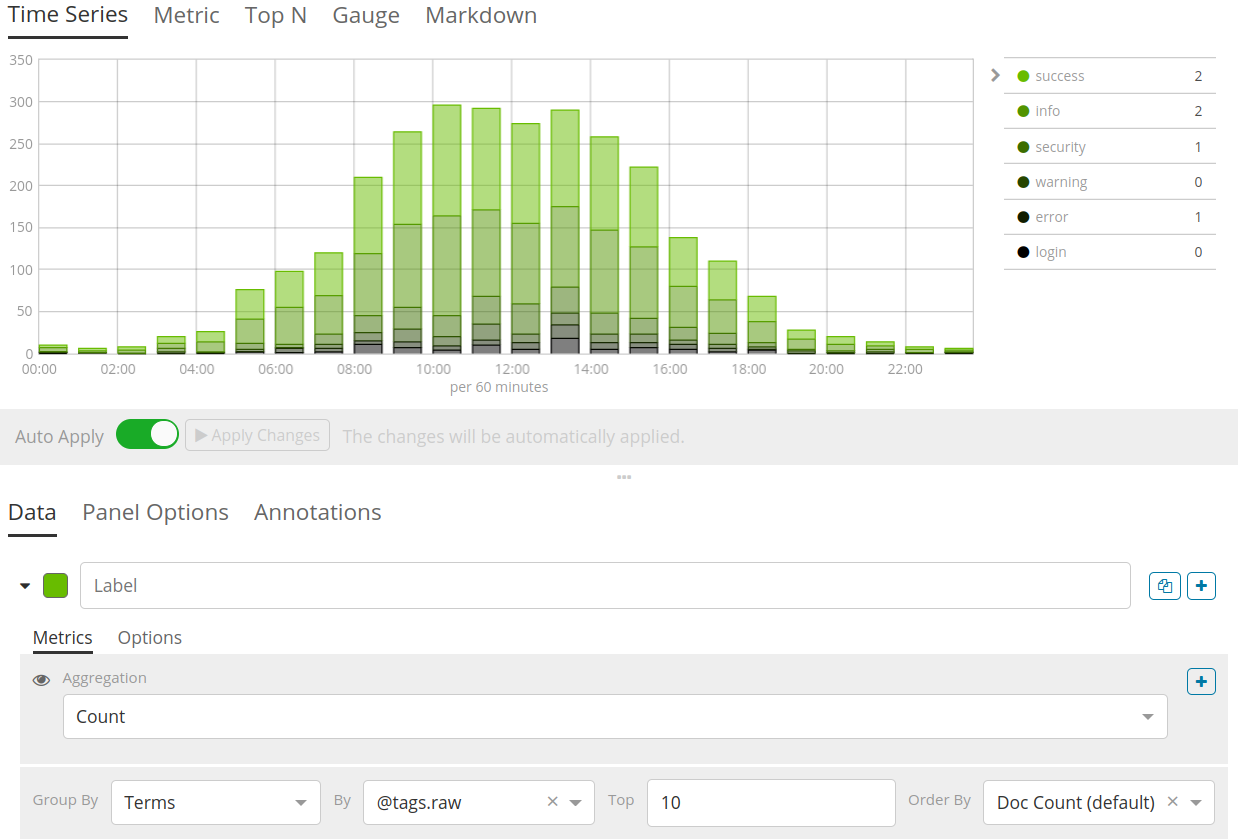Open the Group By Terms dropdown
Screen dimensions: 1238x839
(215, 801)
